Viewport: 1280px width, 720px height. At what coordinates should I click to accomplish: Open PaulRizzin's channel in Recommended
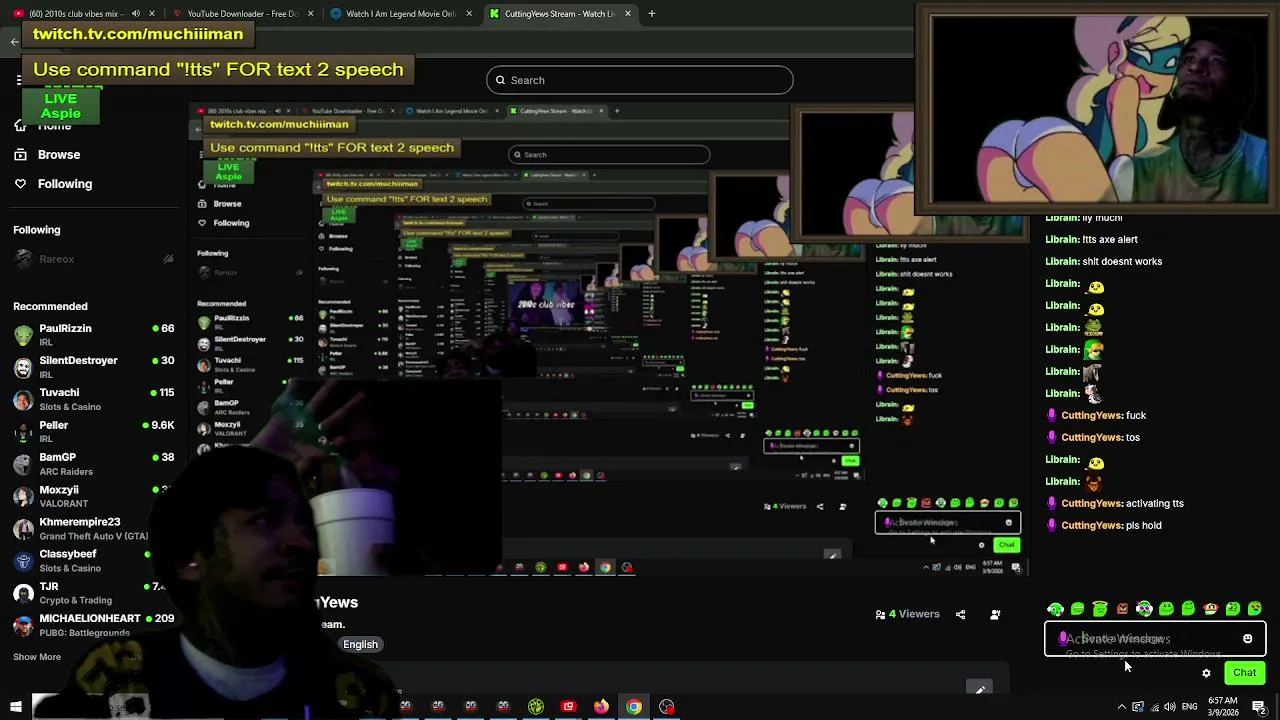pyautogui.click(x=94, y=335)
